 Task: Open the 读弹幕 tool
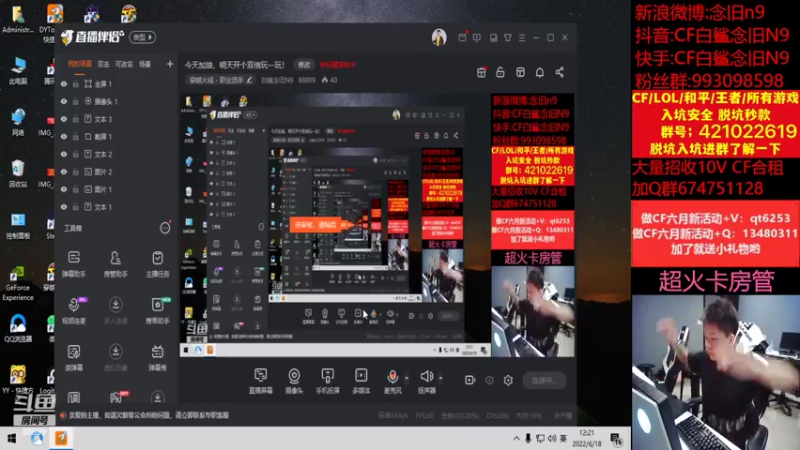pos(74,357)
